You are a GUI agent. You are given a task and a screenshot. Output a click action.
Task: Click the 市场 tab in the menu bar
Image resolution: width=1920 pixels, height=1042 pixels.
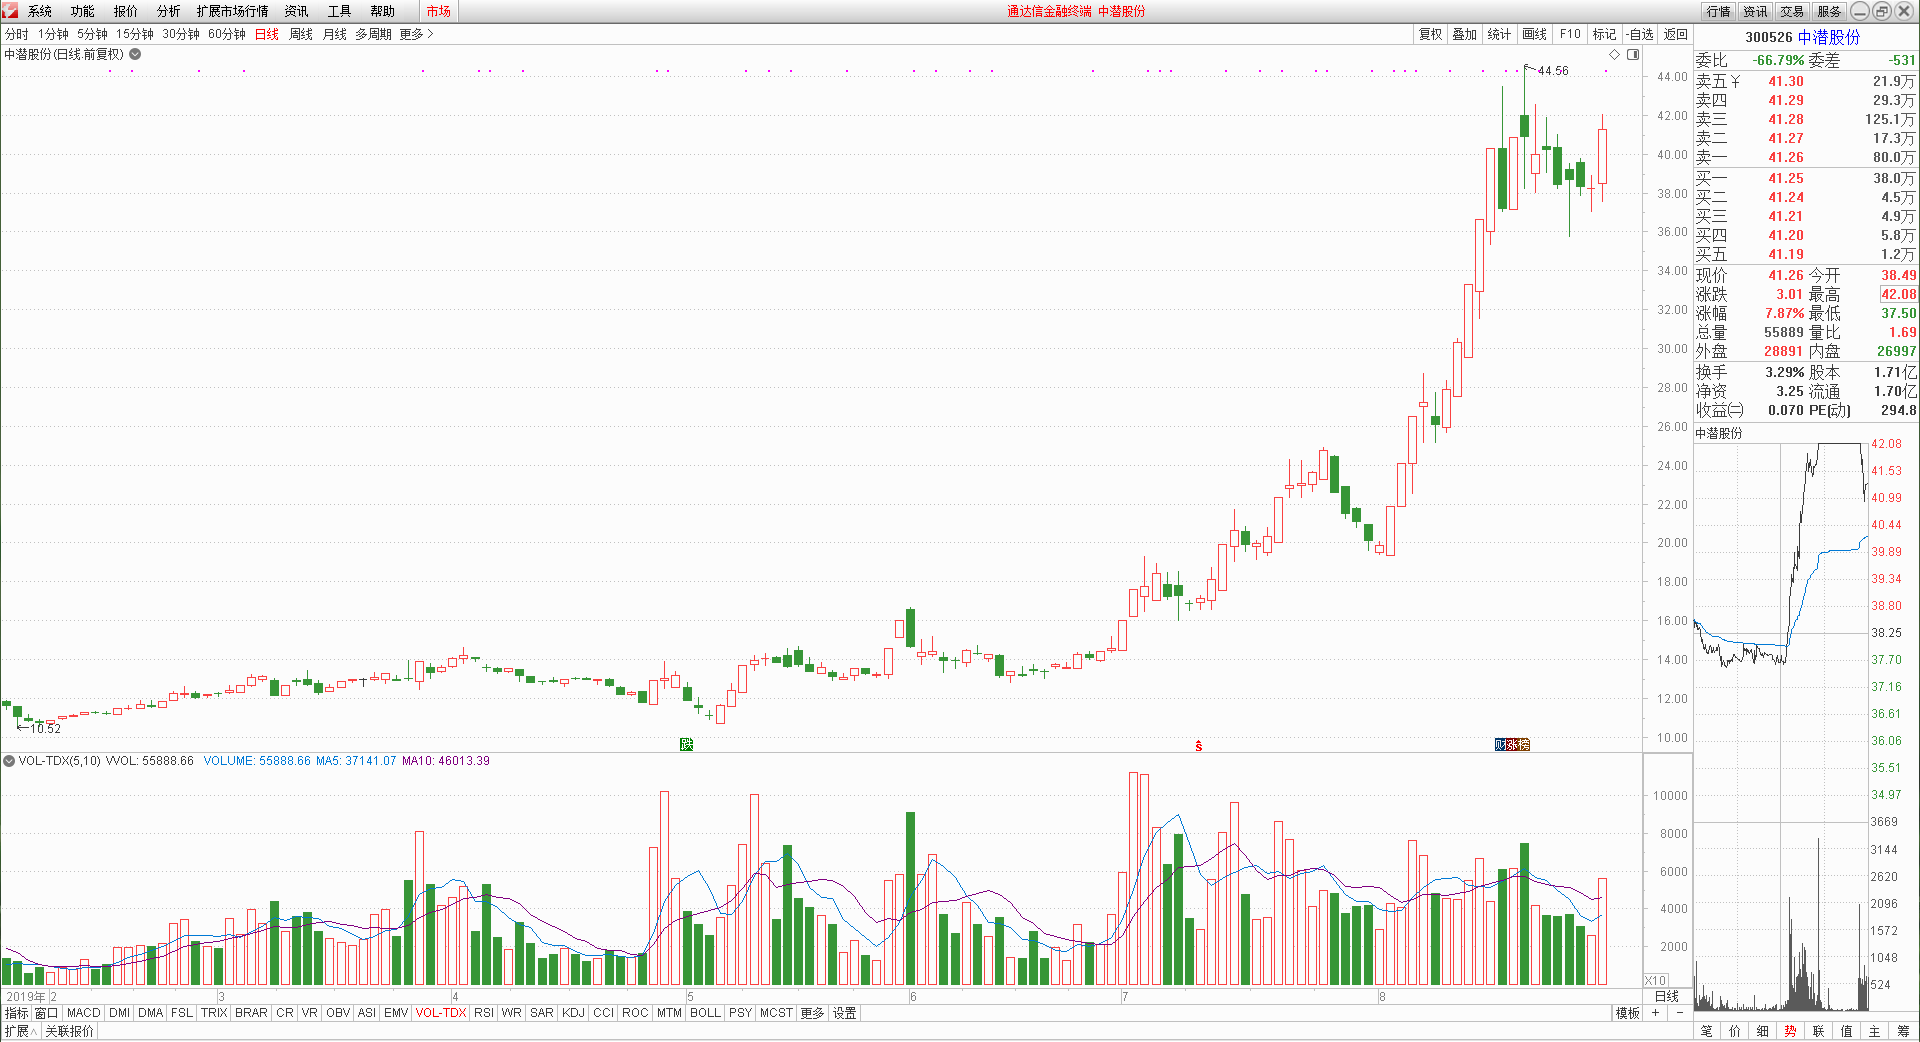(x=438, y=11)
